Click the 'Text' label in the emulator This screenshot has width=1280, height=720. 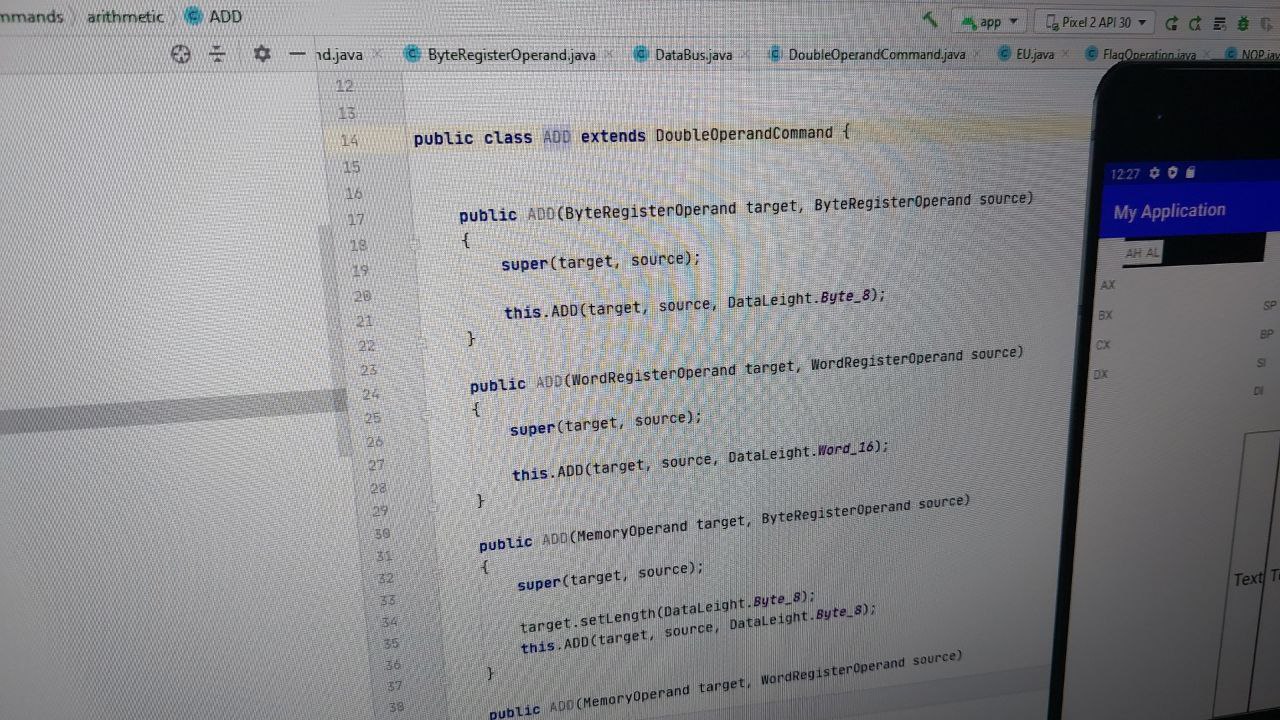point(1248,578)
